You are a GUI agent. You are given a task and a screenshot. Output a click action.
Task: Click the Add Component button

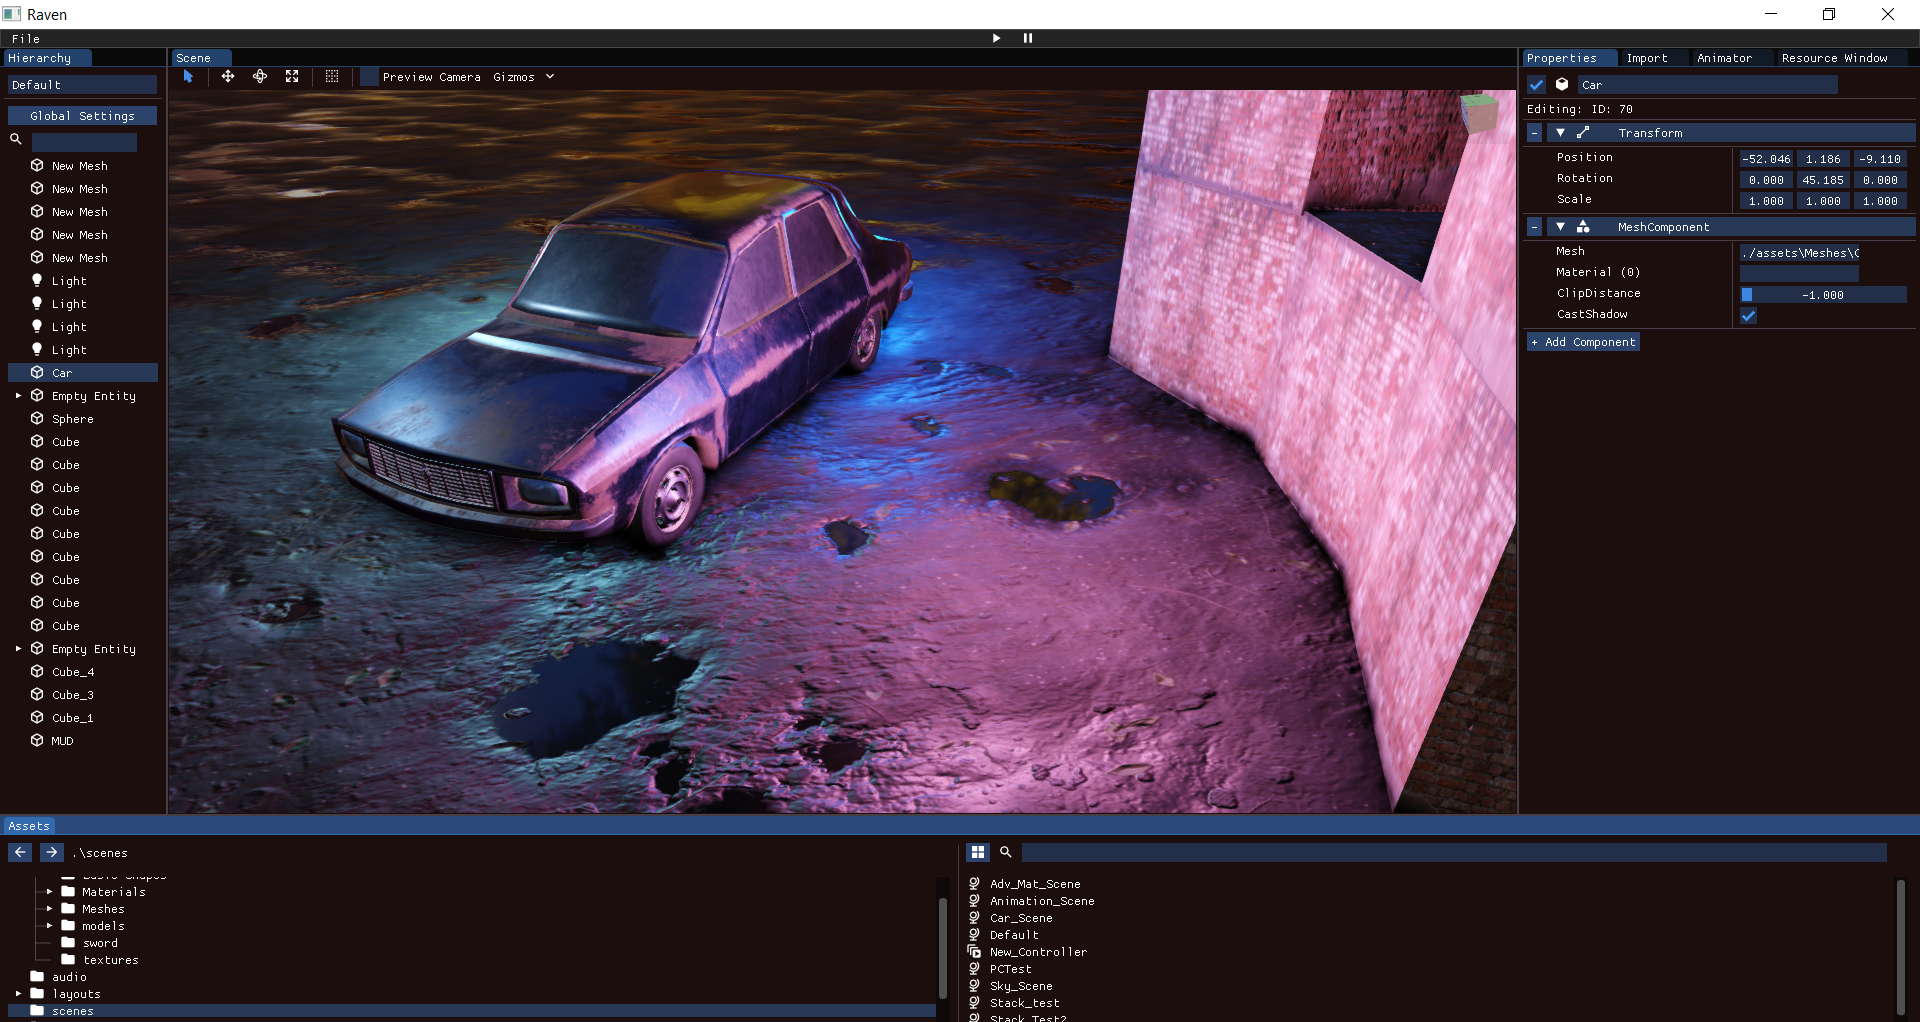coord(1583,342)
